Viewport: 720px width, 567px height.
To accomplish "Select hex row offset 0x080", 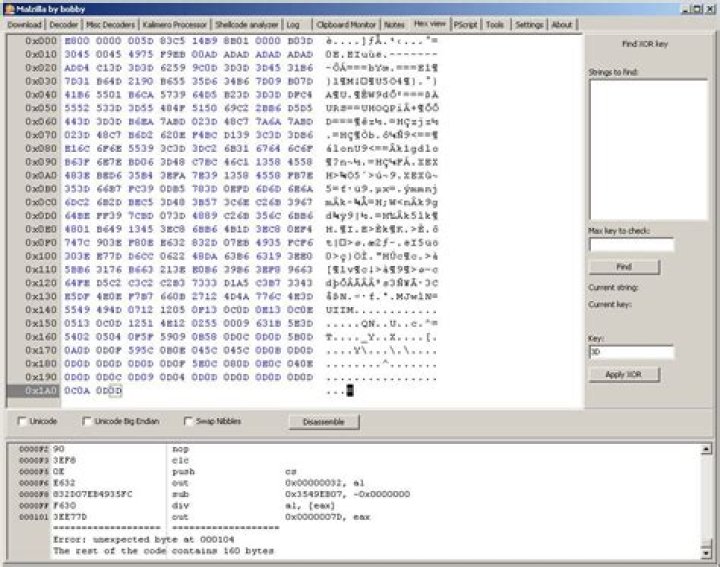I will point(41,148).
